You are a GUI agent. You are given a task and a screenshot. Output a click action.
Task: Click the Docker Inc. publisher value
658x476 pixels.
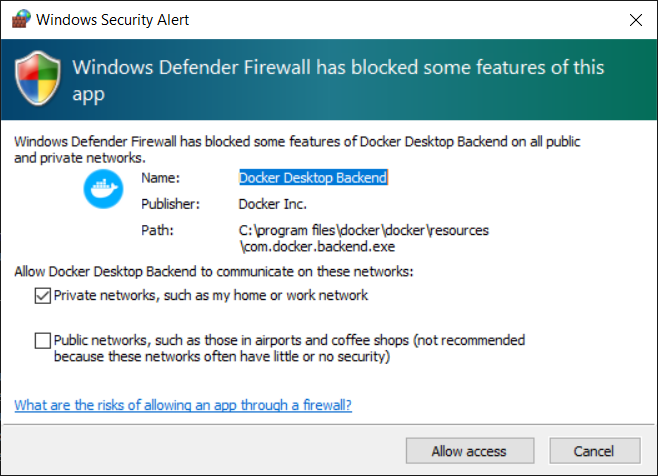tap(275, 204)
